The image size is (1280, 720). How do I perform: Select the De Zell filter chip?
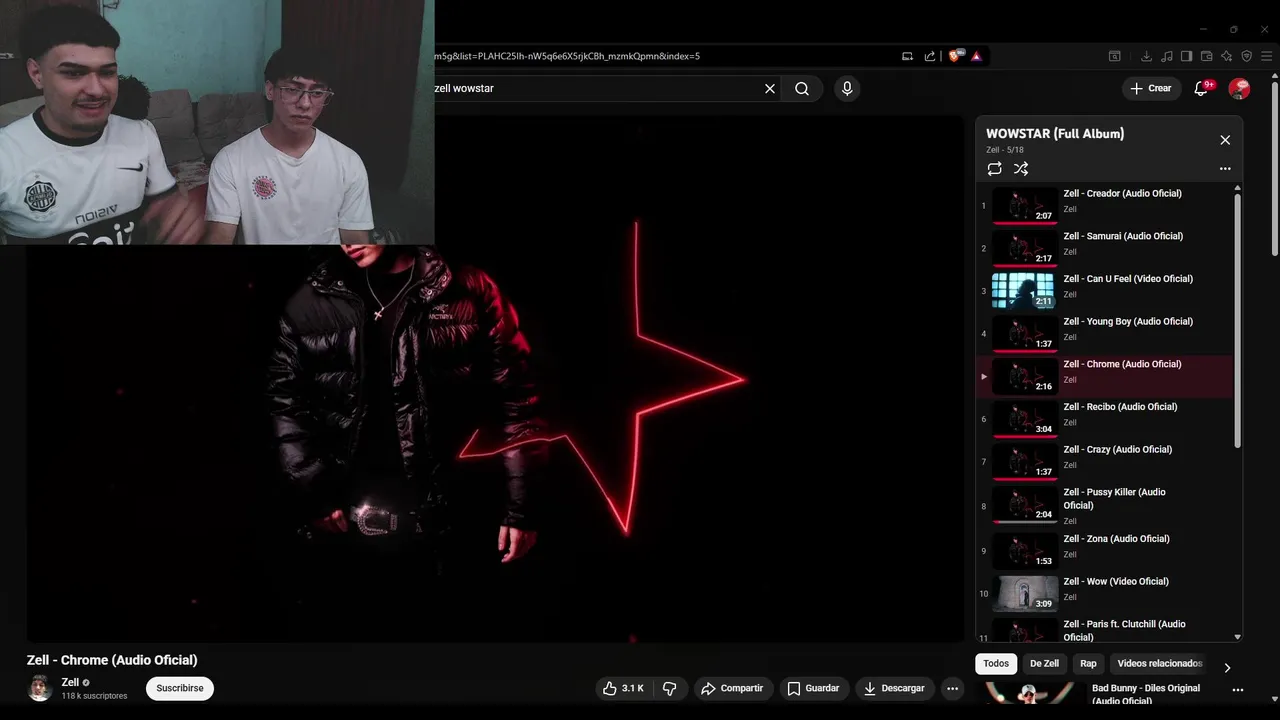pos(1044,663)
